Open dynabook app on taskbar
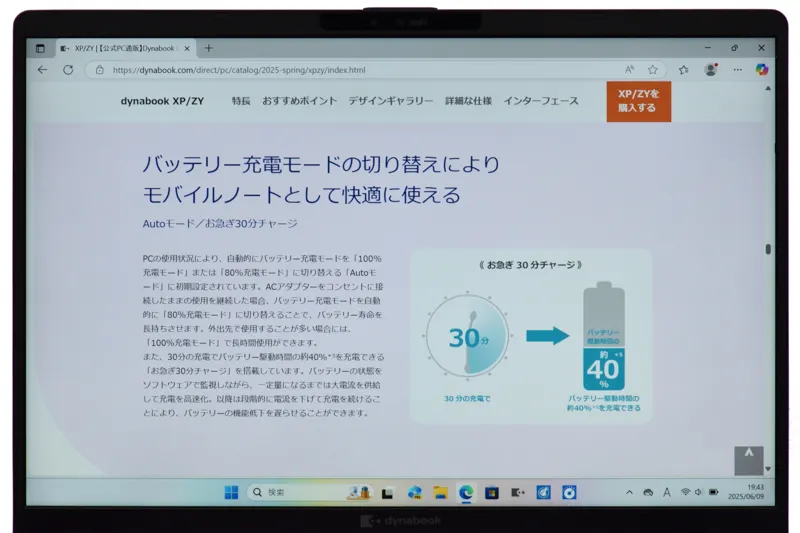800x533 pixels. point(517,492)
